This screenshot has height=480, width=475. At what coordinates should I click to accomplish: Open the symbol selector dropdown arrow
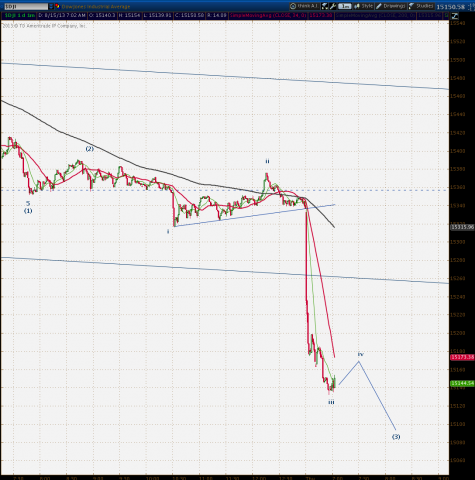(x=51, y=6)
